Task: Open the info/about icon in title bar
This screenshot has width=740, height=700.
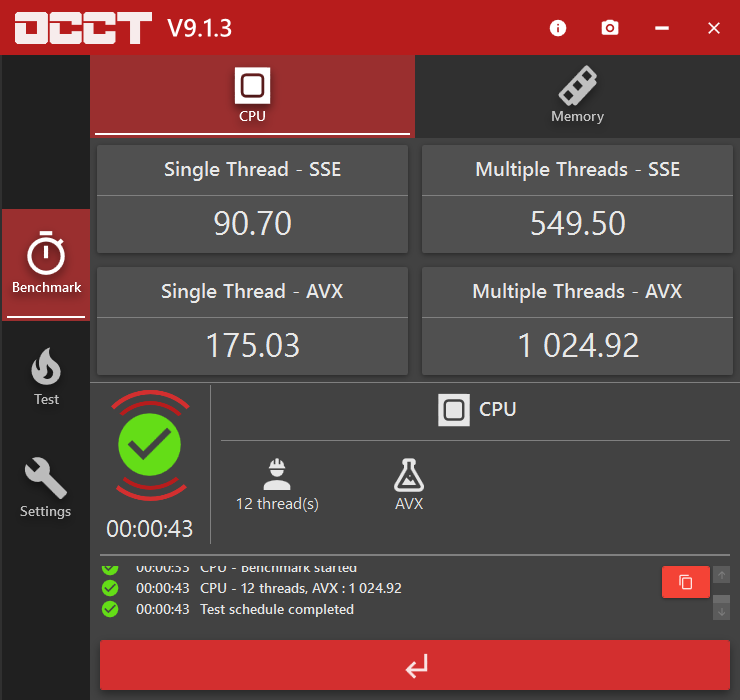Action: pyautogui.click(x=558, y=28)
